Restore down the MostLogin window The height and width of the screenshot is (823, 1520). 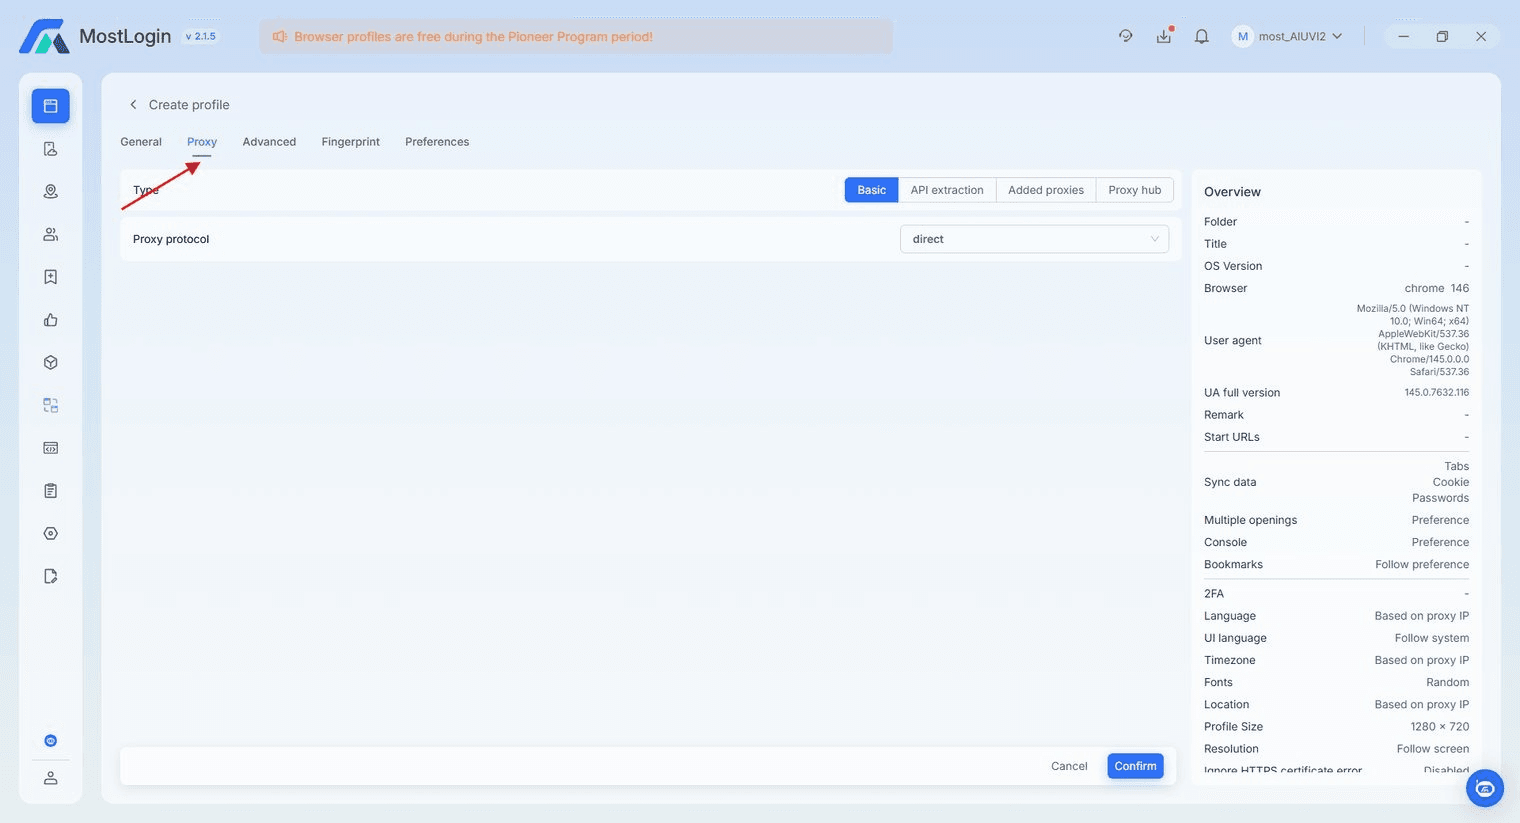1442,36
